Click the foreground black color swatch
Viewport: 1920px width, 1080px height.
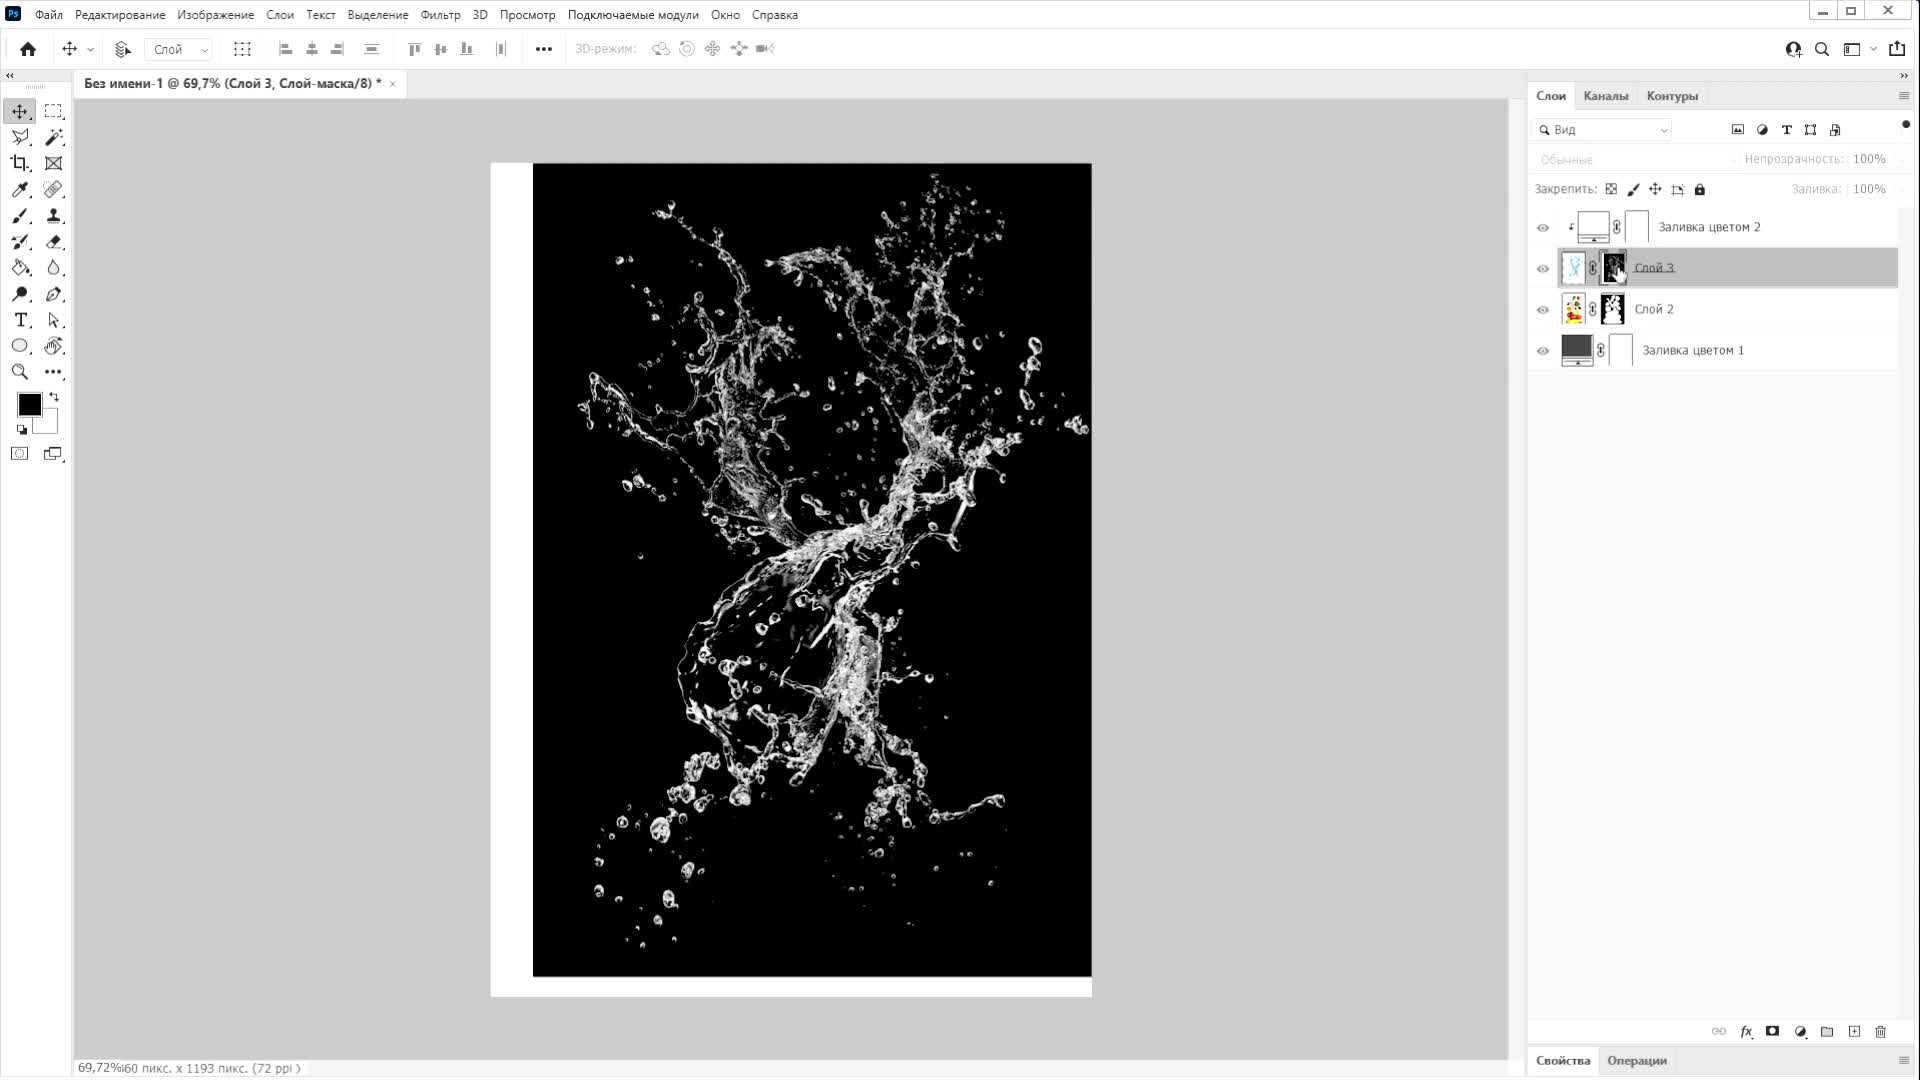click(x=29, y=405)
